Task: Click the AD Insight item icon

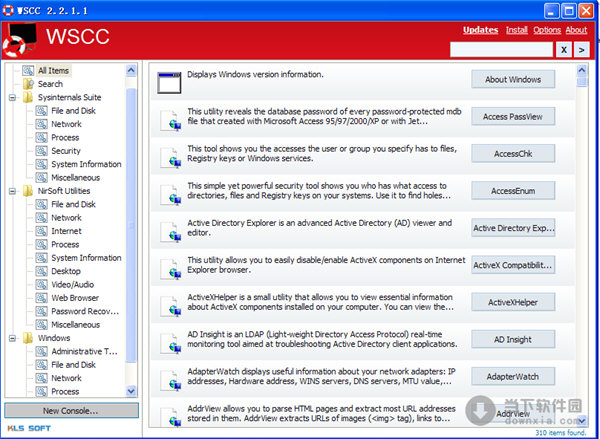Action: click(x=170, y=343)
